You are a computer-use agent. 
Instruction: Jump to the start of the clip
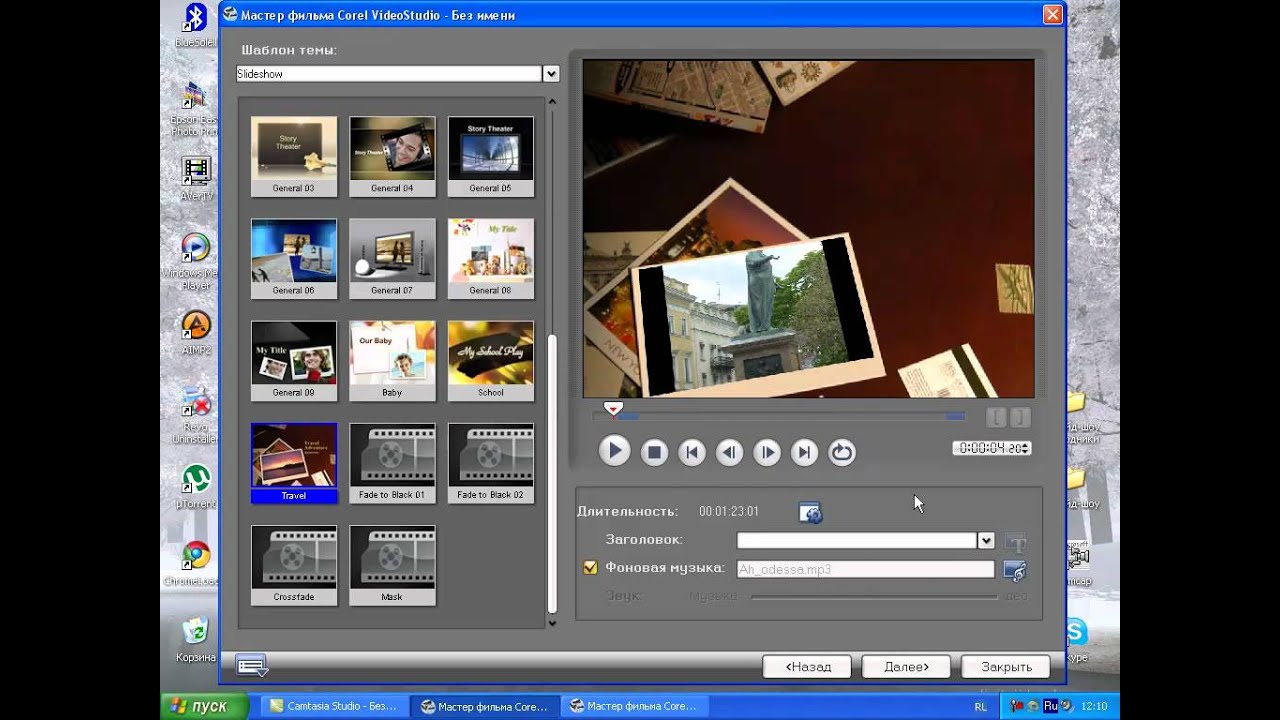[692, 452]
